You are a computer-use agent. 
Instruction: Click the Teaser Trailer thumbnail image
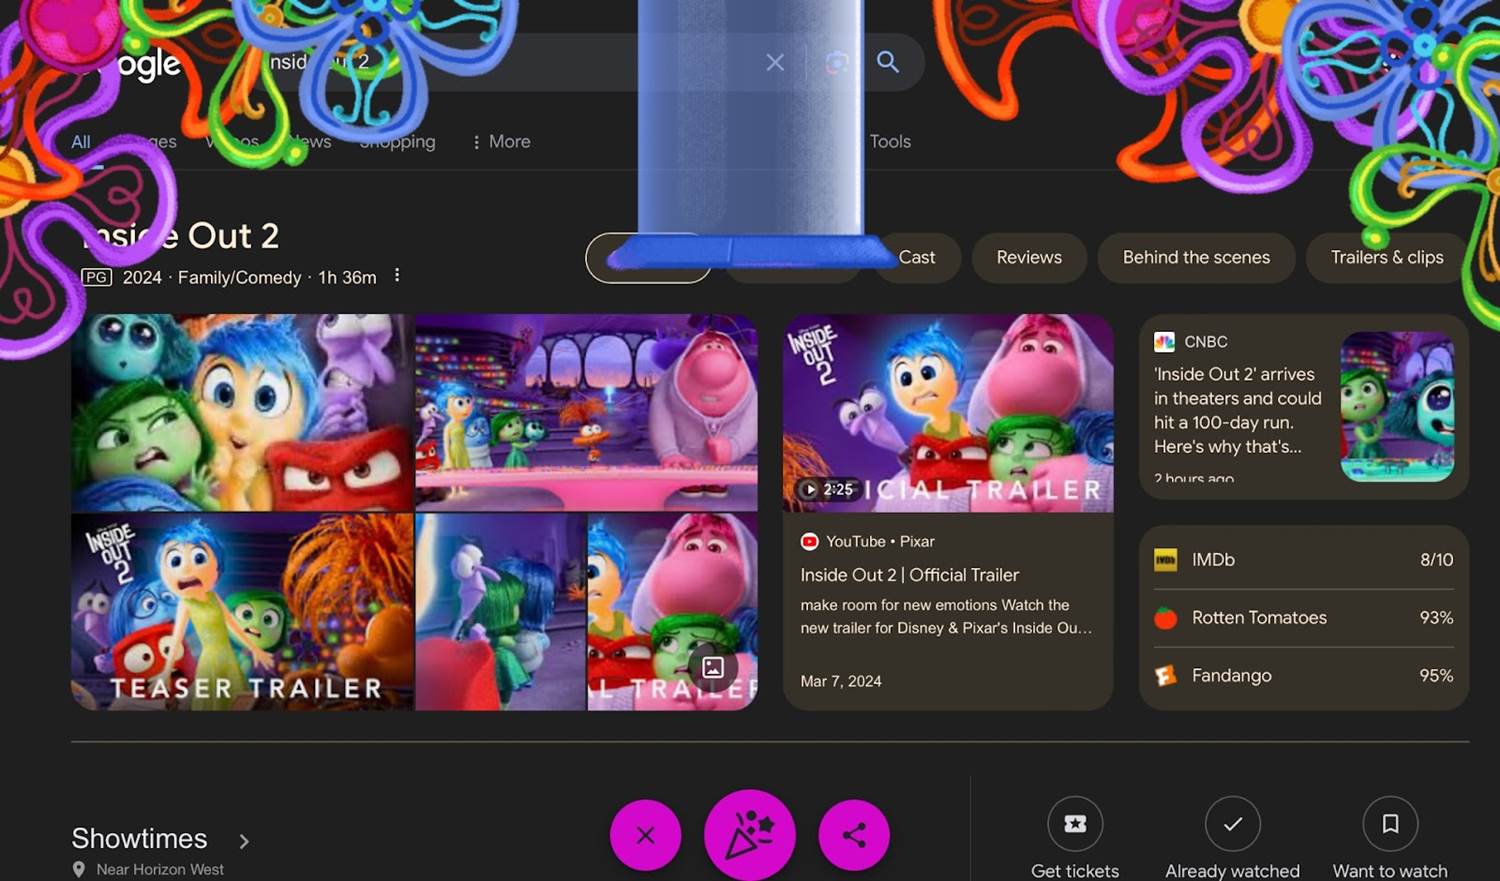pos(242,611)
